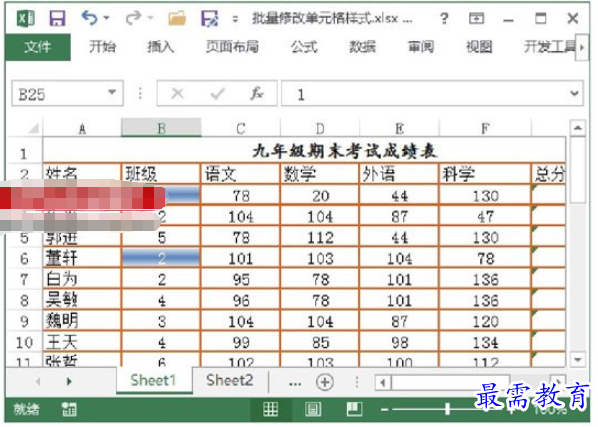This screenshot has width=598, height=427.
Task: Select column B header
Action: [x=161, y=128]
